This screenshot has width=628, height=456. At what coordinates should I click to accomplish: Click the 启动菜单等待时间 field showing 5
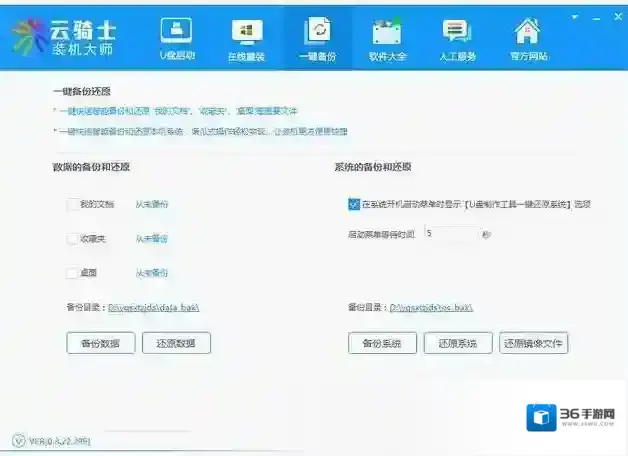451,233
